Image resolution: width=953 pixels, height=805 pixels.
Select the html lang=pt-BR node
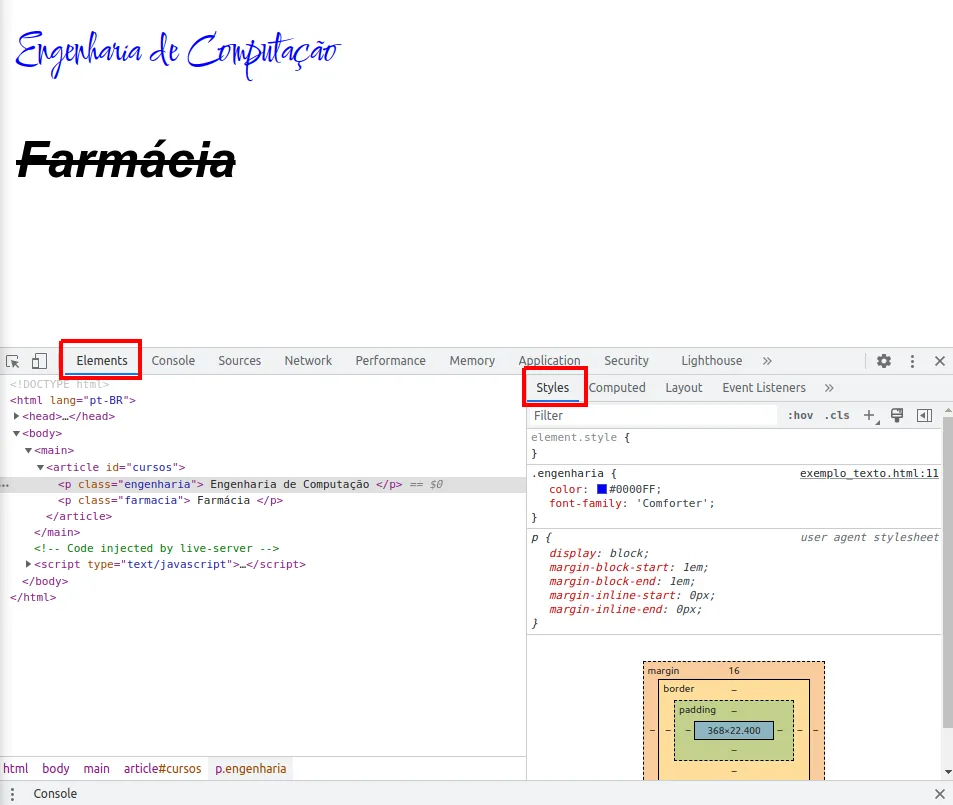click(x=73, y=400)
